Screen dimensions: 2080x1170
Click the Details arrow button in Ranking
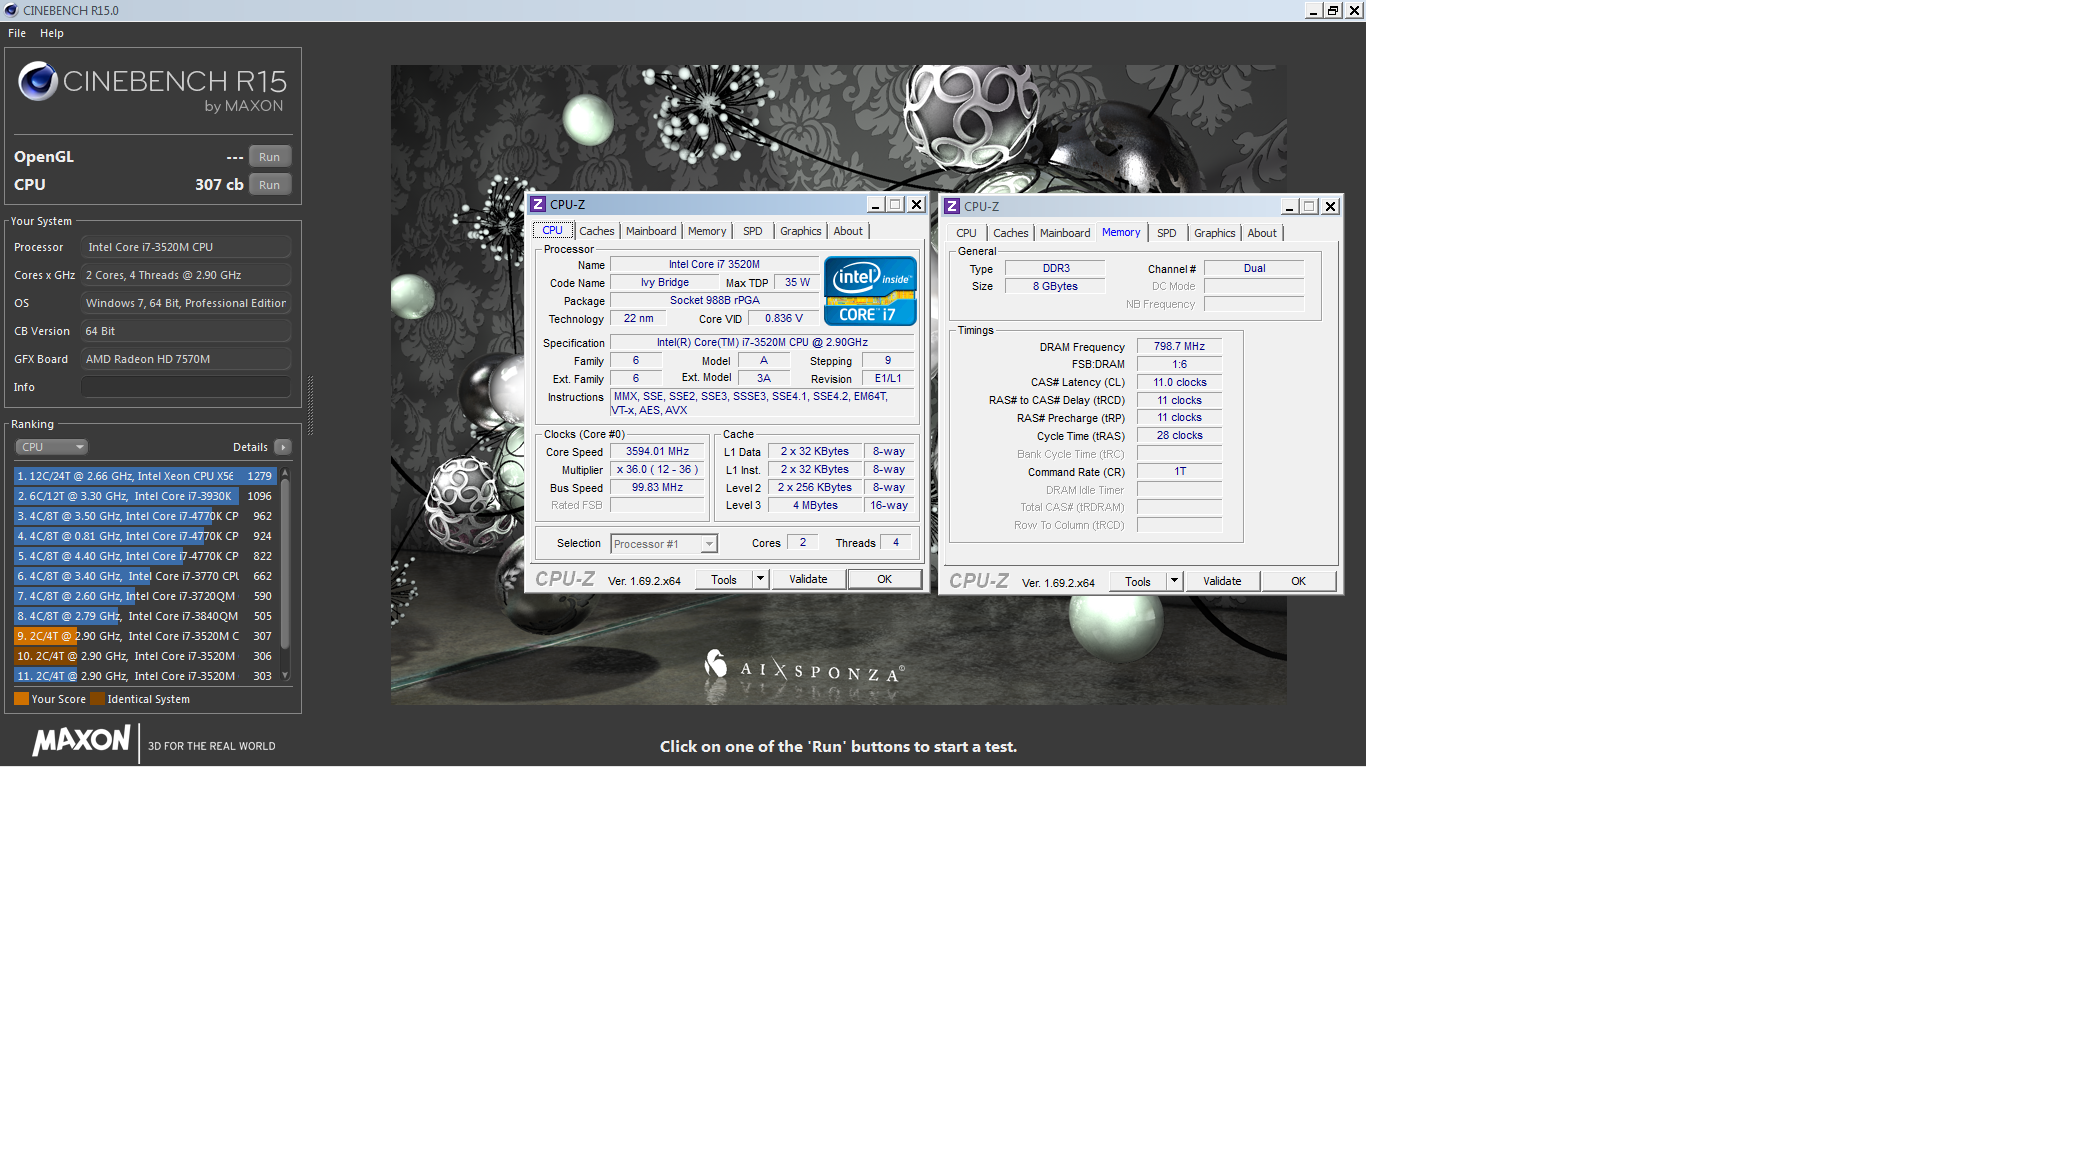pos(283,447)
